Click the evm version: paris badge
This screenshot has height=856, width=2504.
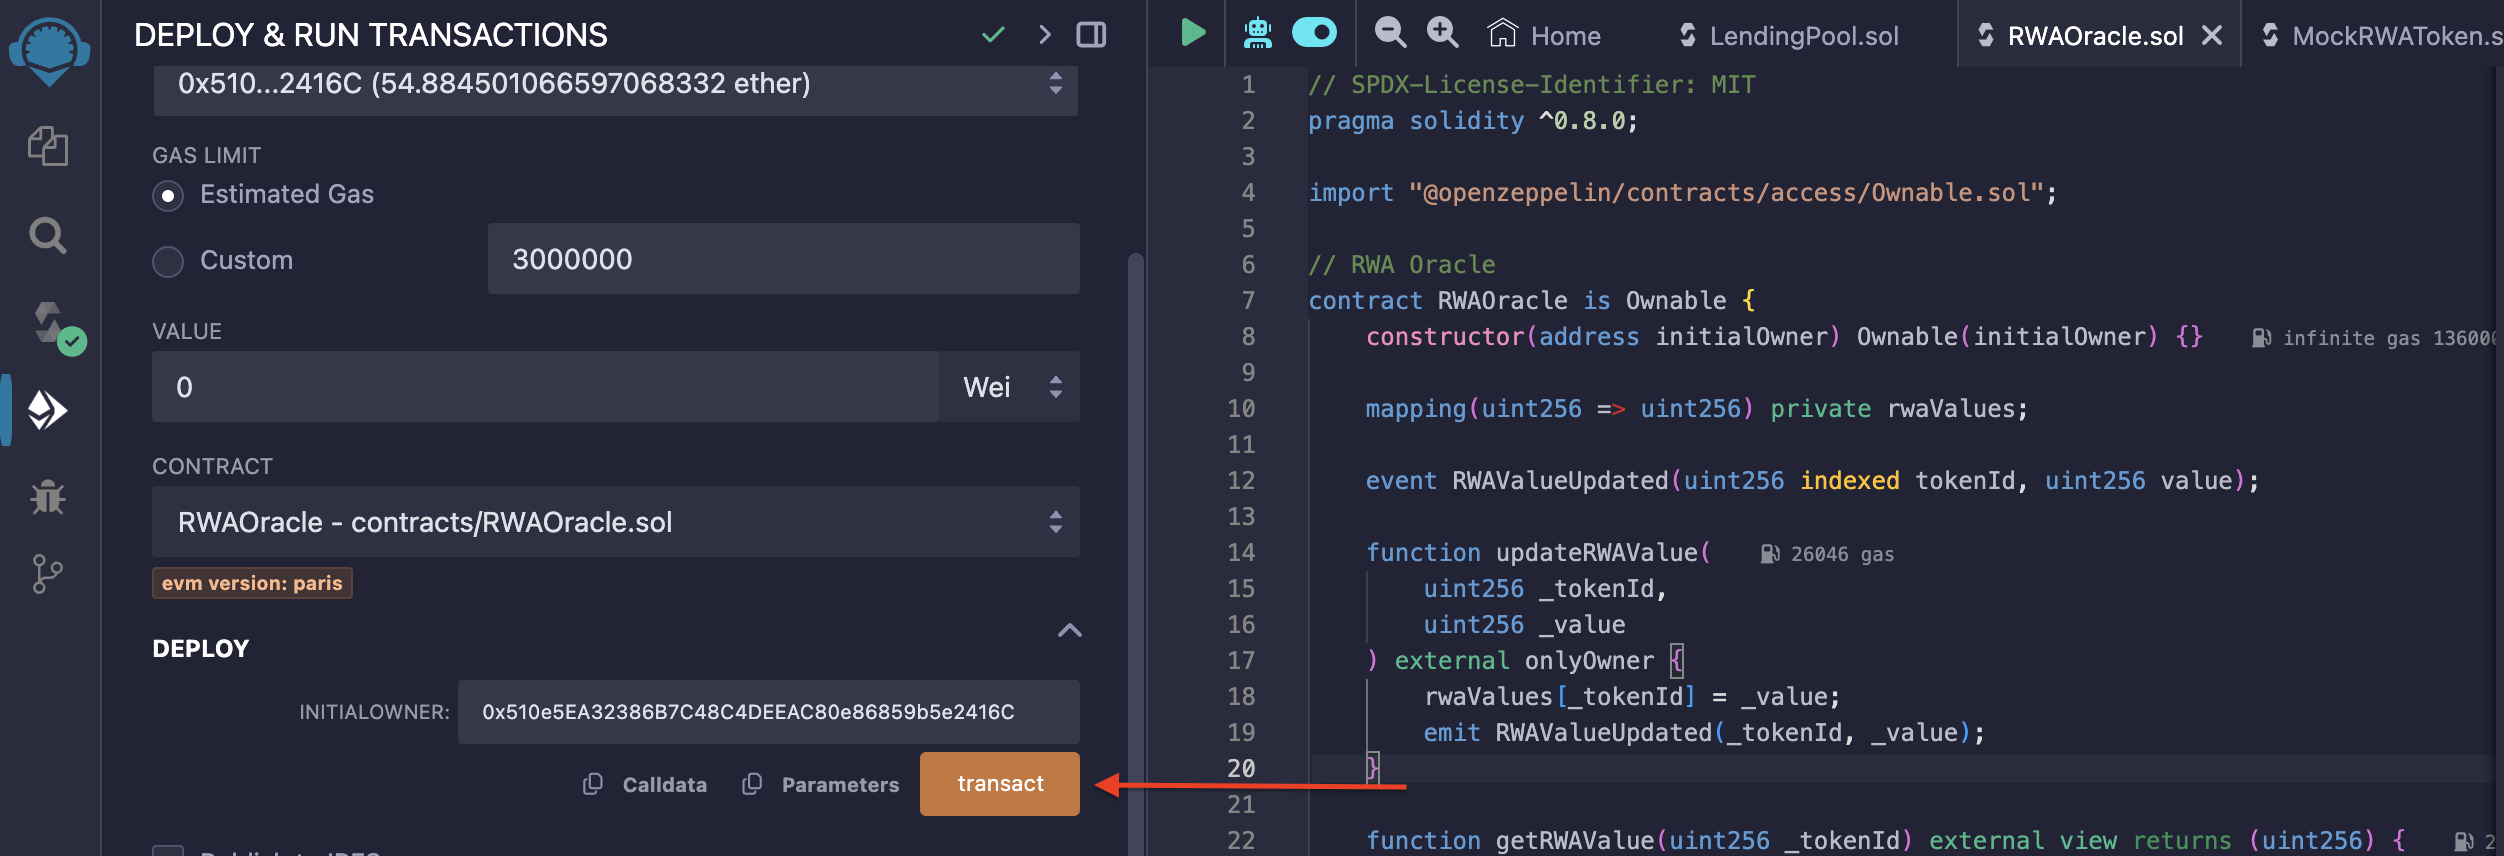(252, 583)
